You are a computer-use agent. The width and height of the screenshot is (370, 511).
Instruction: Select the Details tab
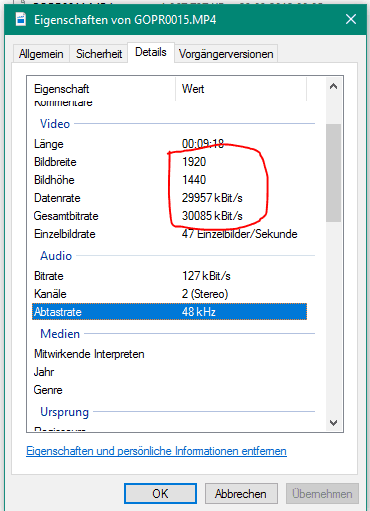pyautogui.click(x=151, y=52)
